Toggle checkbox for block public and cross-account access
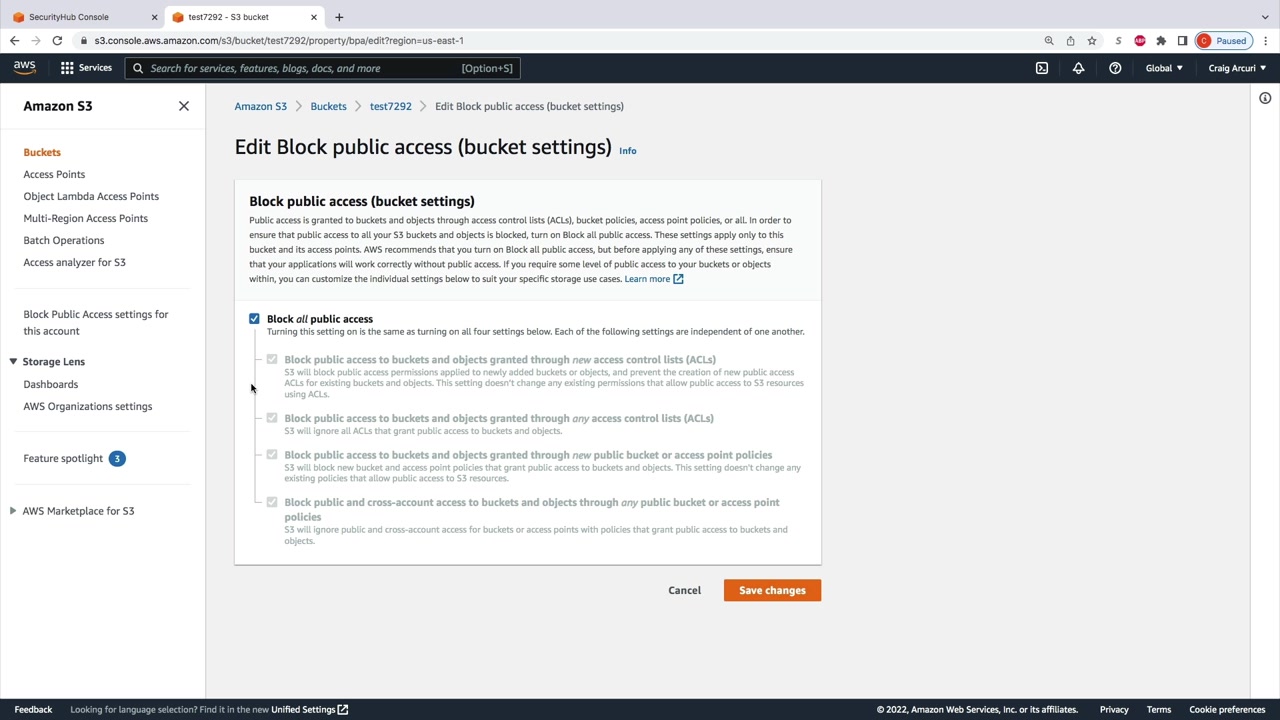 click(x=272, y=502)
